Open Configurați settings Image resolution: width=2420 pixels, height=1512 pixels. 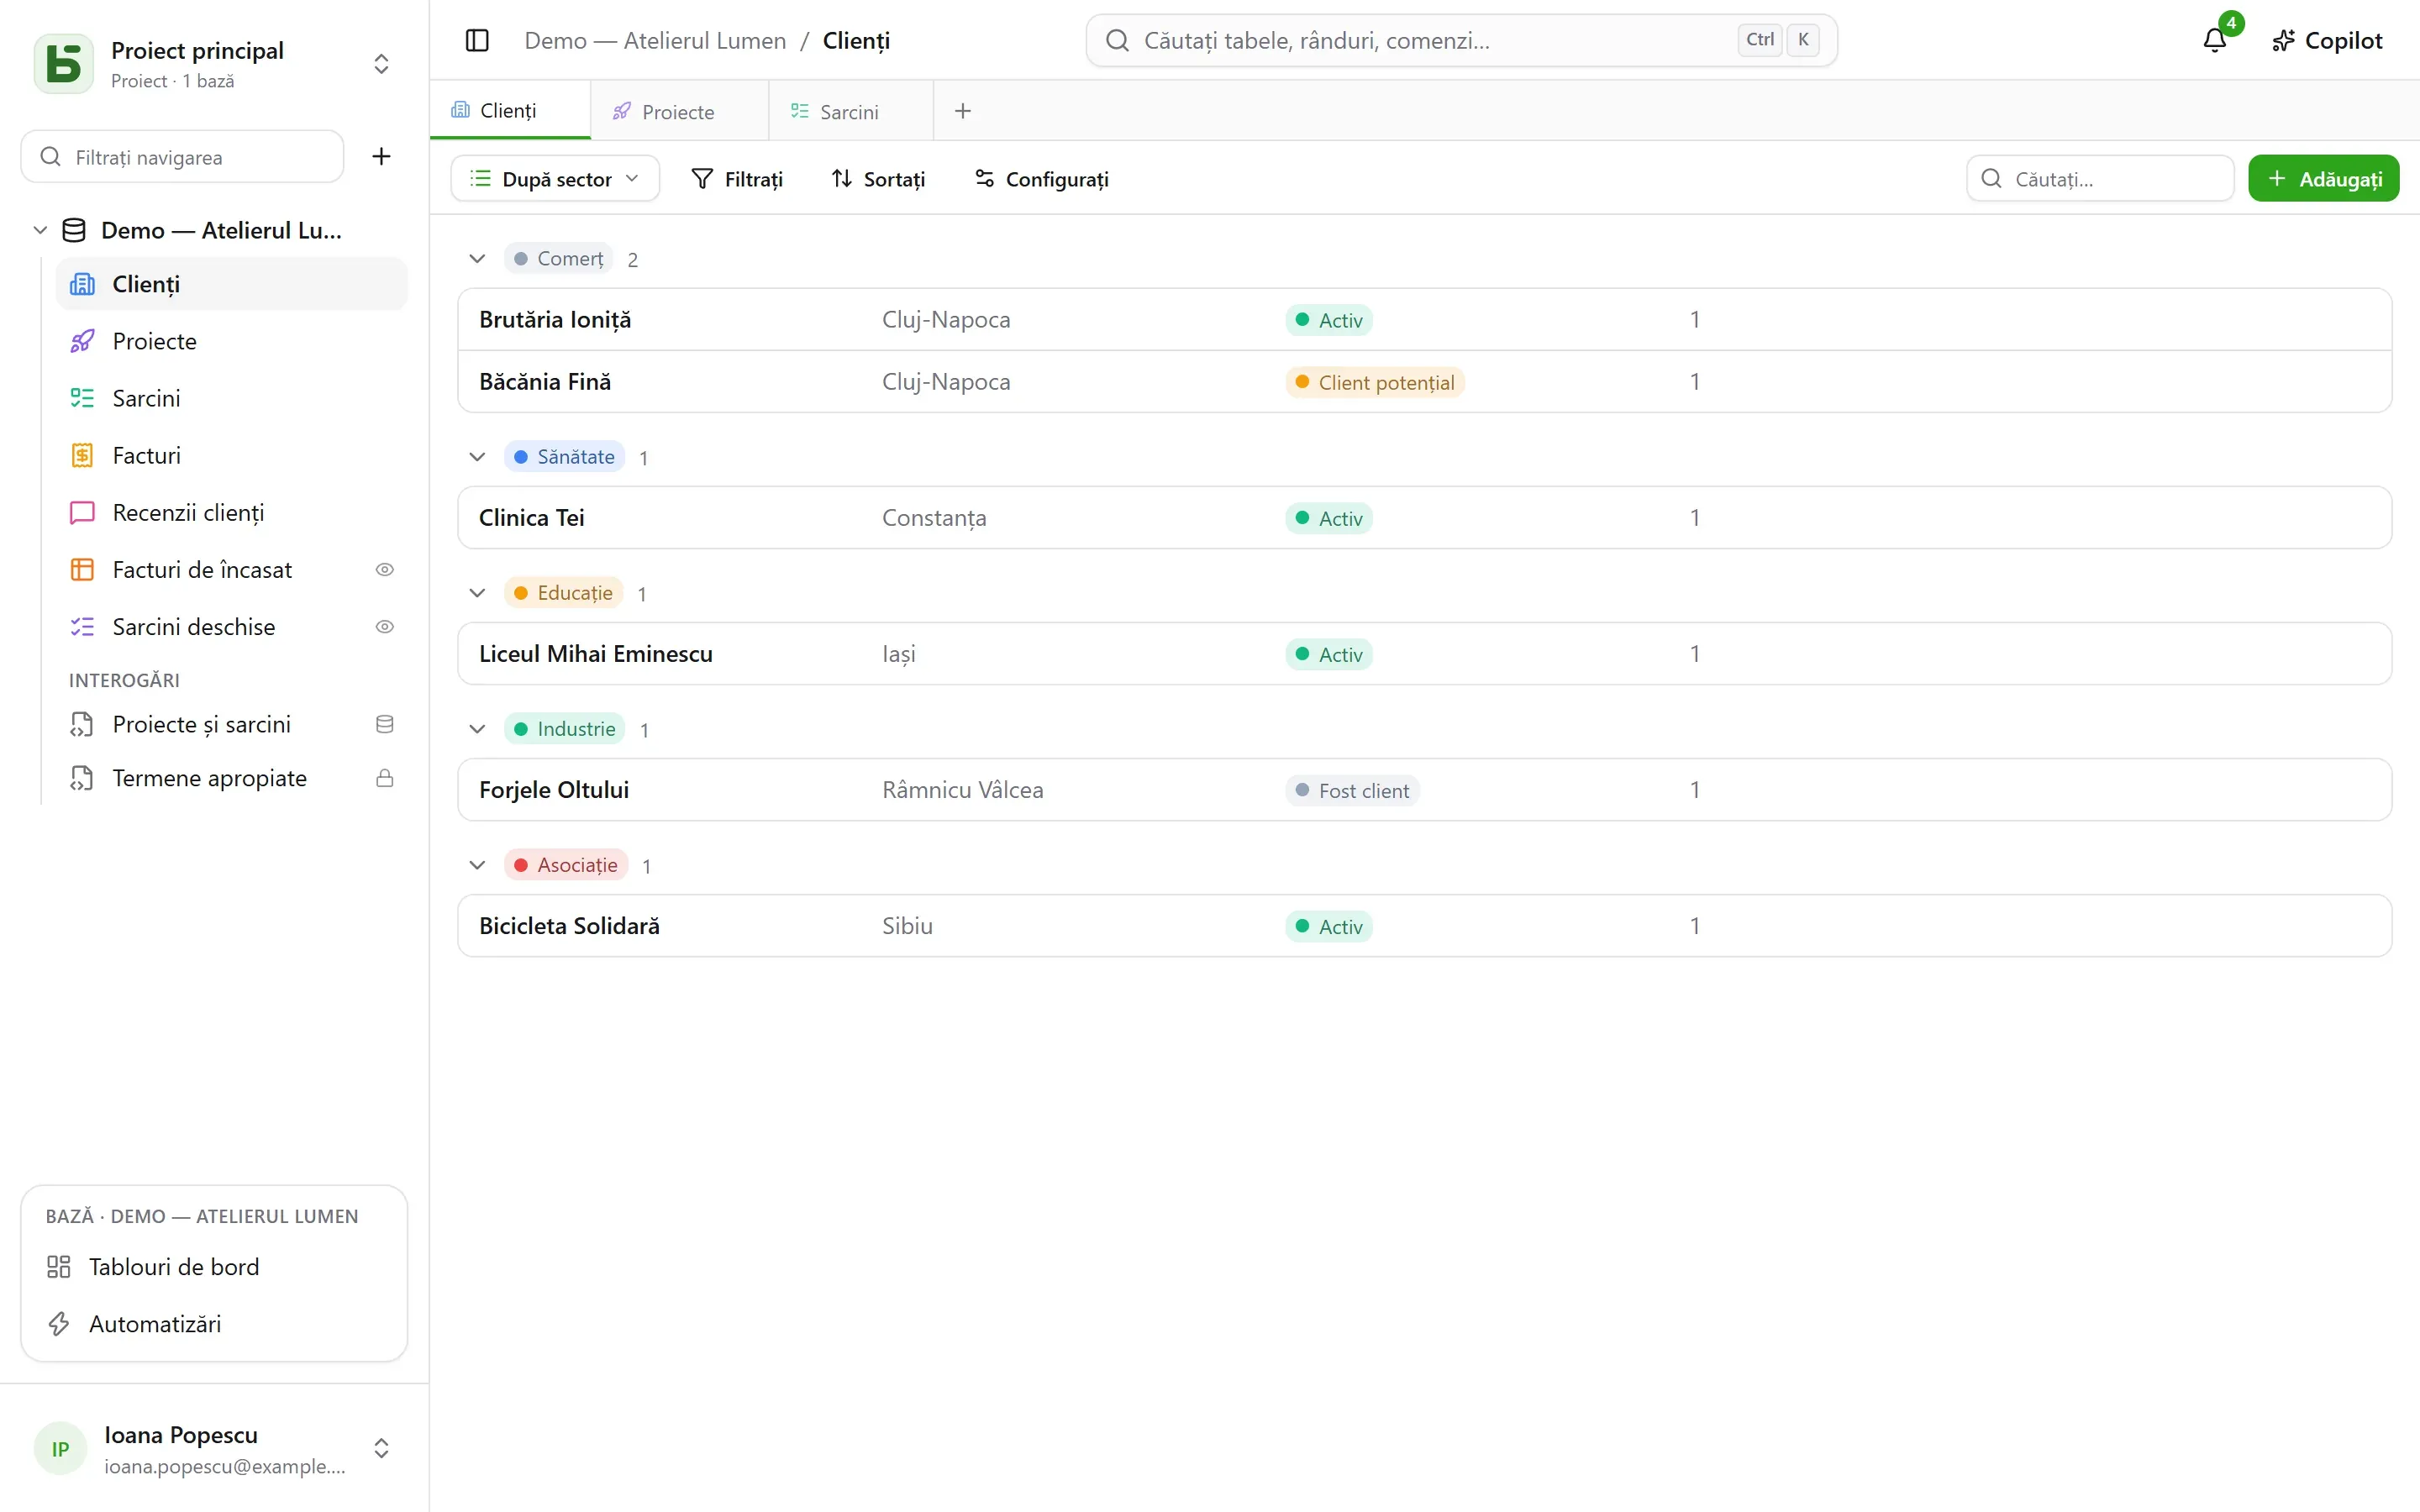(x=1041, y=178)
